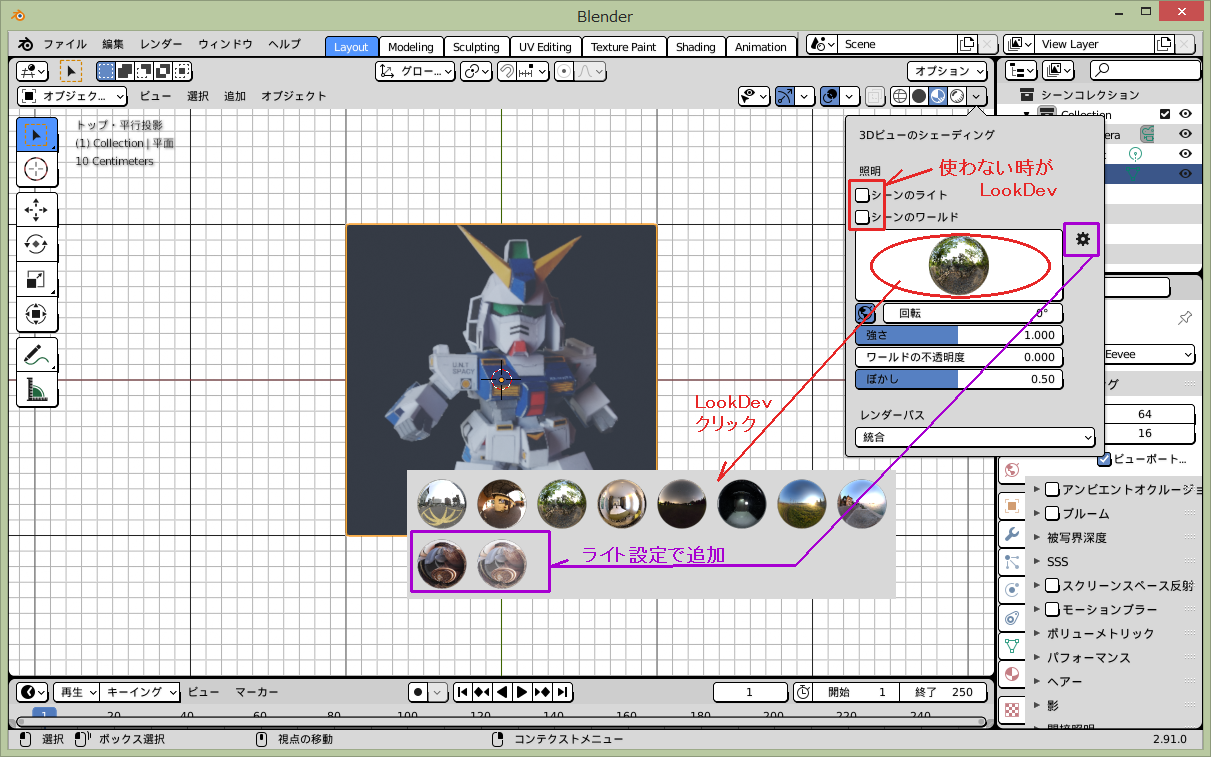Click the Blender logo menu

point(25,45)
